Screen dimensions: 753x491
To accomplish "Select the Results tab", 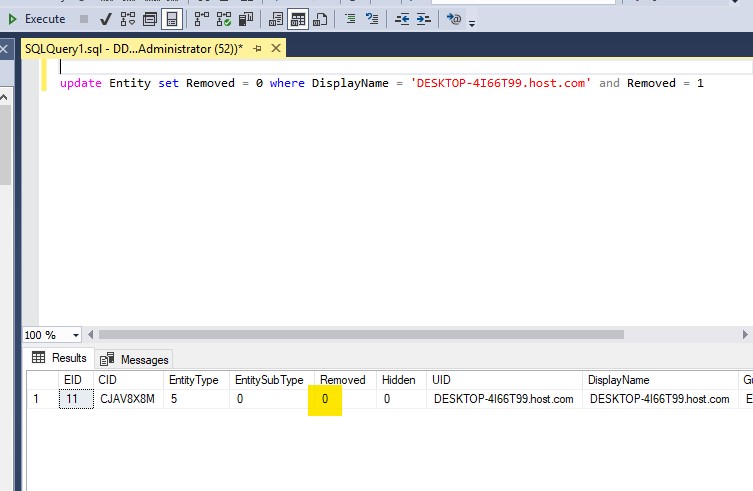I will pos(60,358).
